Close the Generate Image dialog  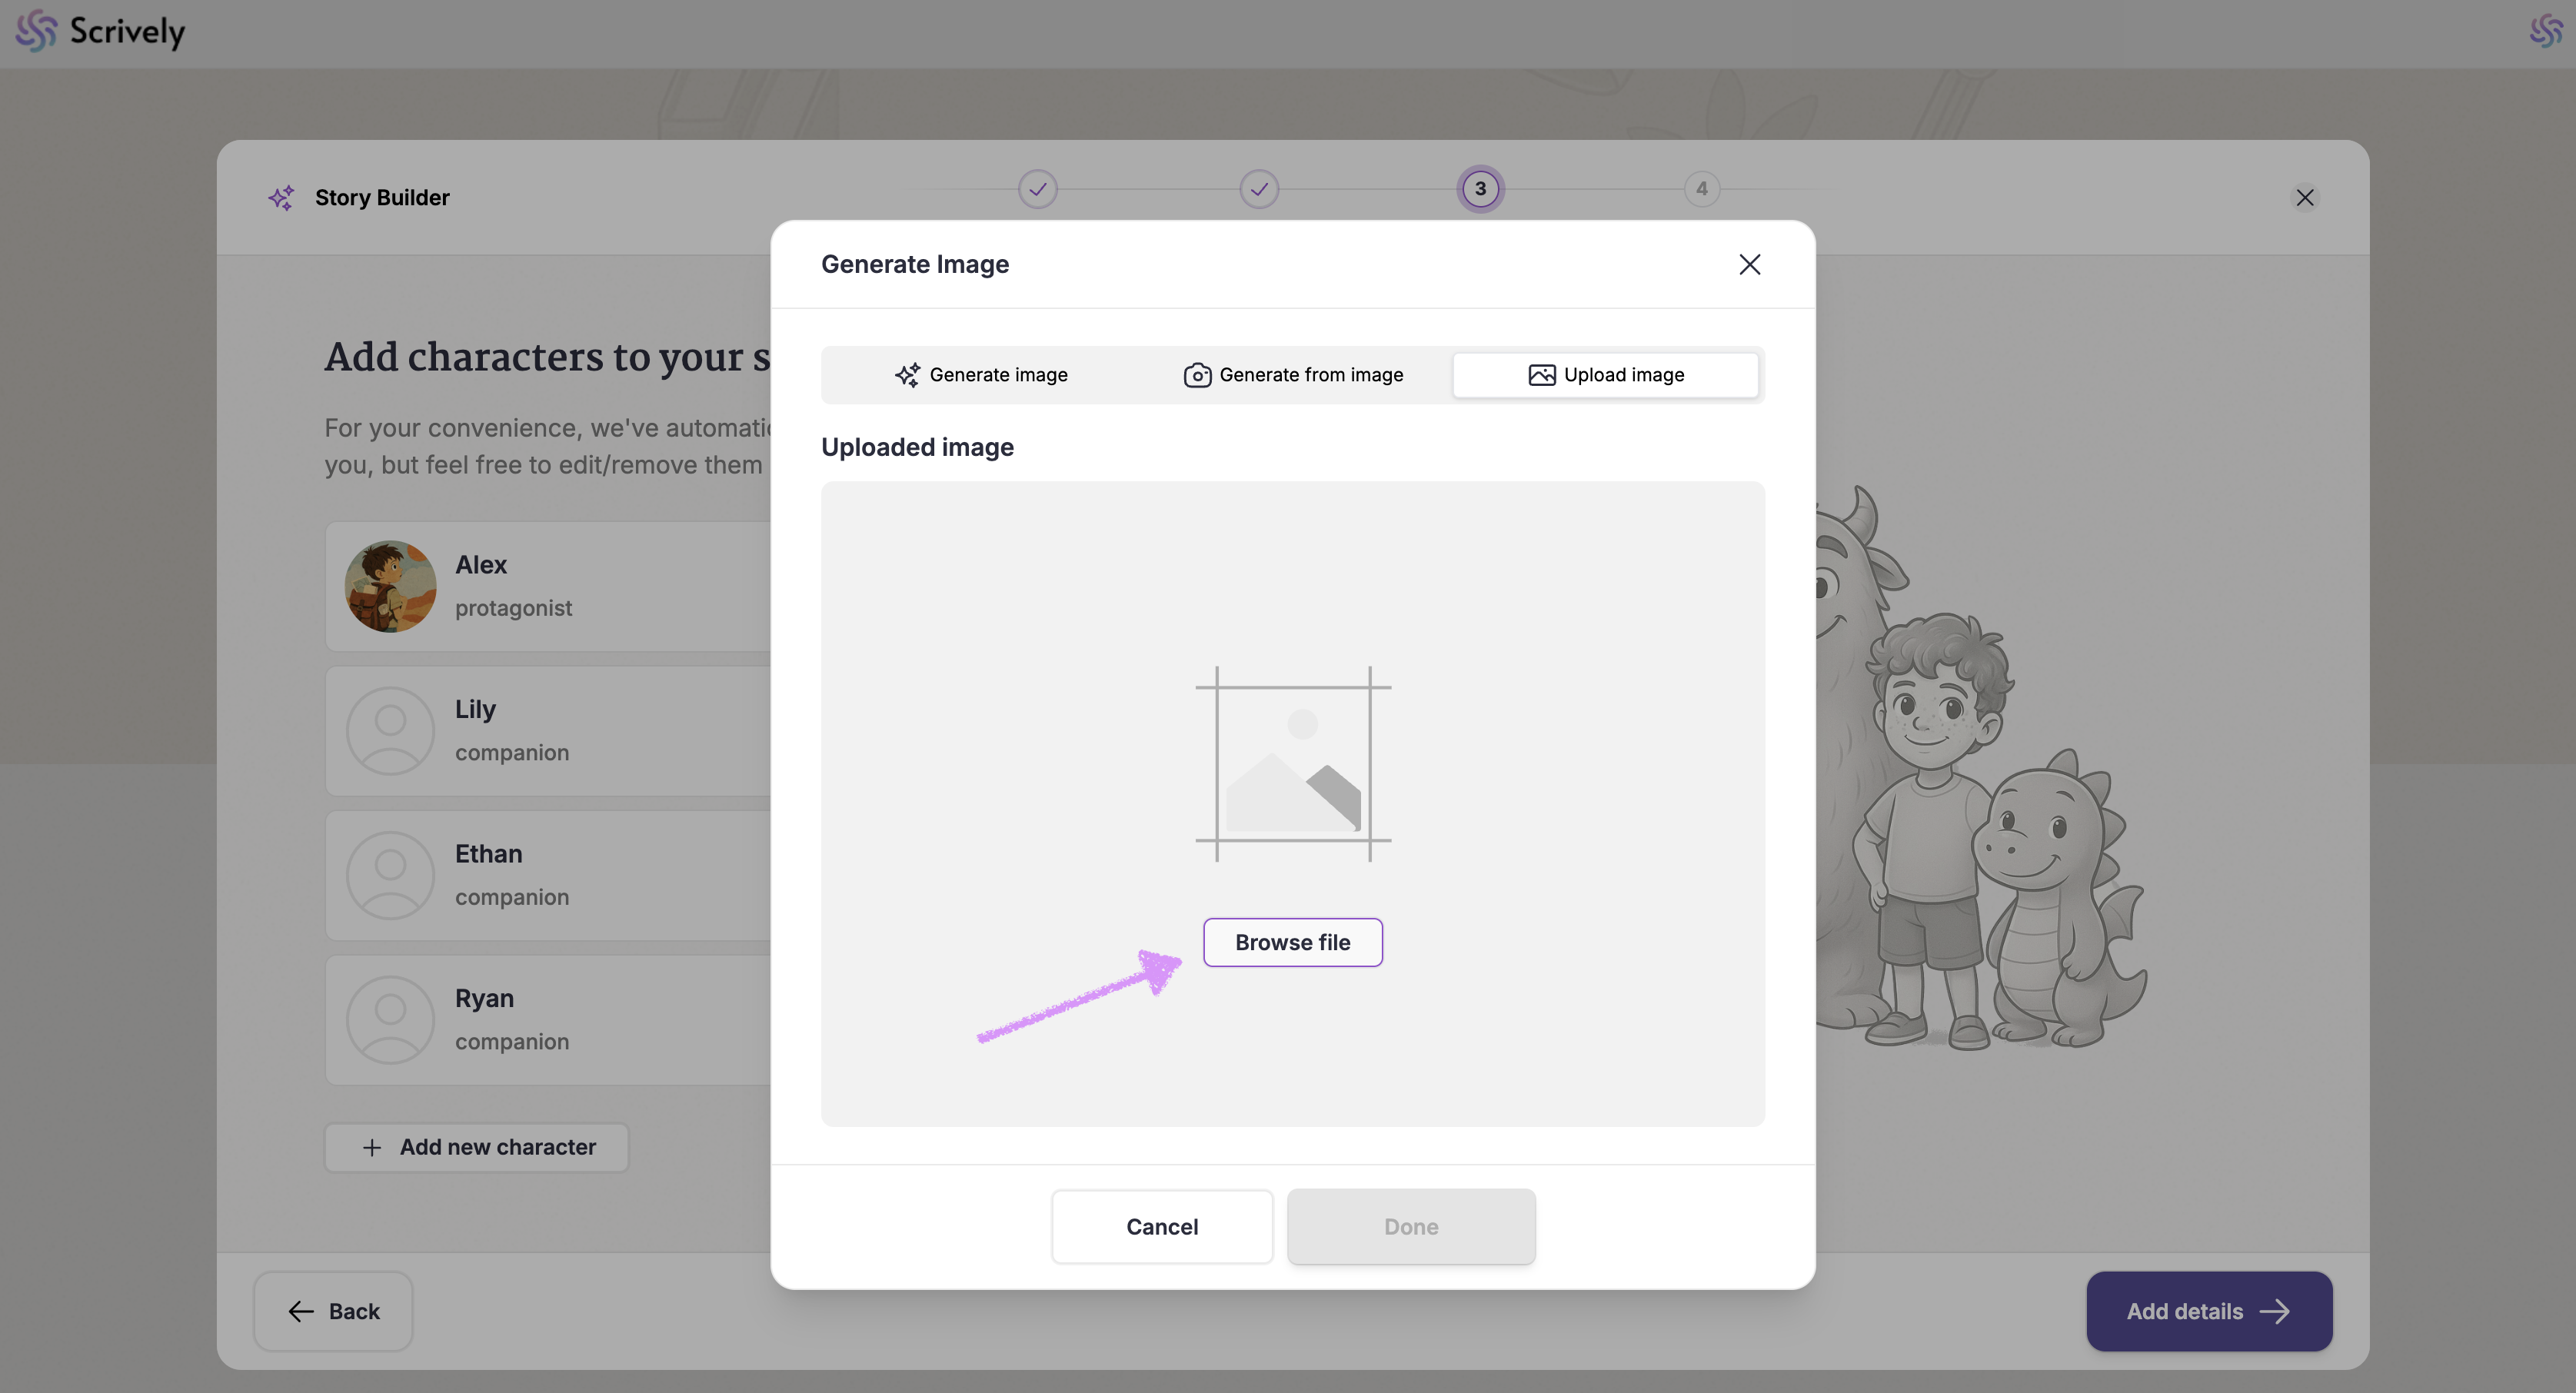tap(1749, 264)
